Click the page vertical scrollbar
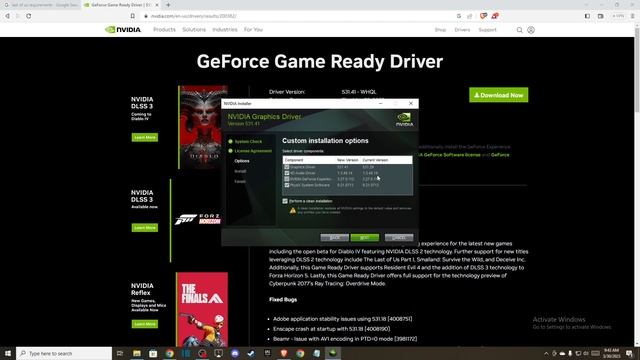 637,69
